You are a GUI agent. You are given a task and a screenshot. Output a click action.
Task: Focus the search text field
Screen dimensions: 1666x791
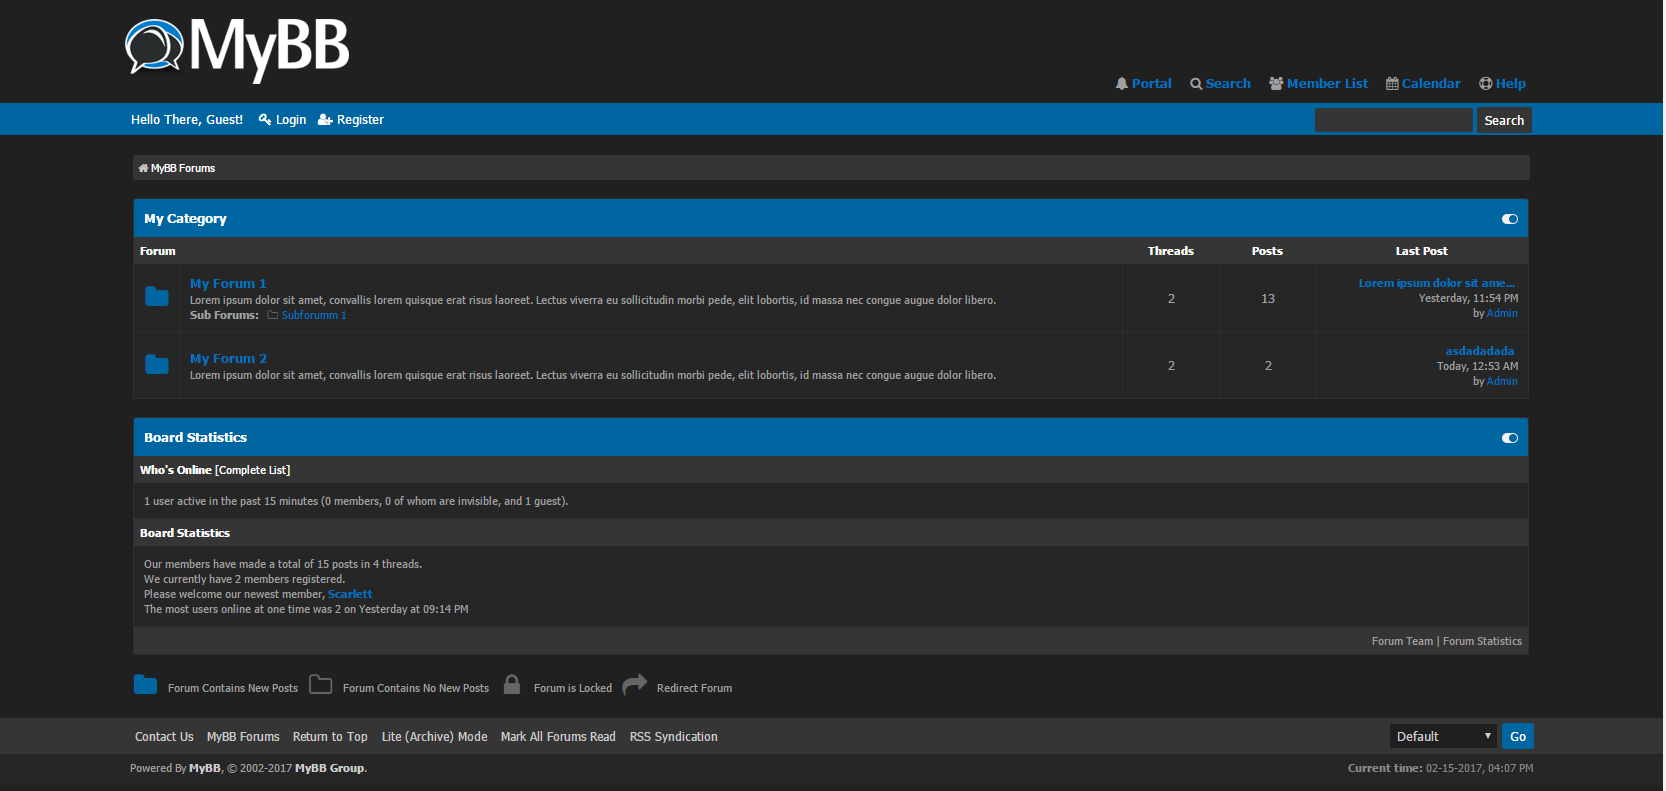1393,121
